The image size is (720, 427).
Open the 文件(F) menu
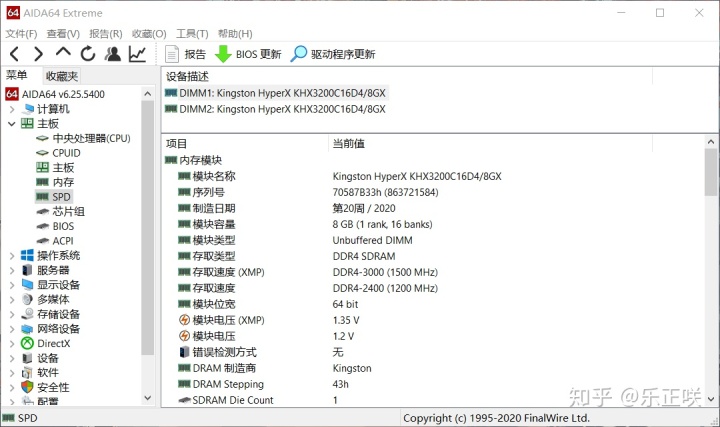(x=21, y=34)
